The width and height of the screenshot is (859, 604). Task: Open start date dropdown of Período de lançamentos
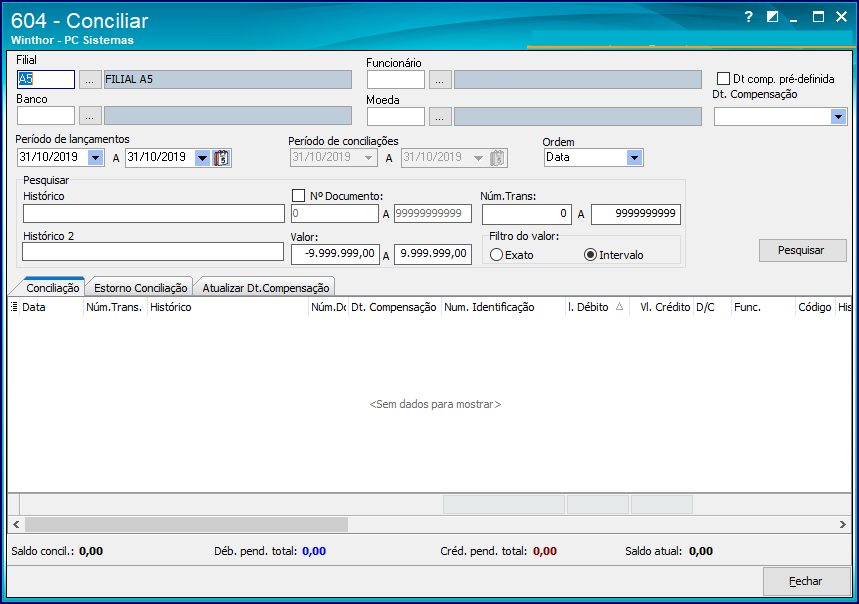coord(95,158)
